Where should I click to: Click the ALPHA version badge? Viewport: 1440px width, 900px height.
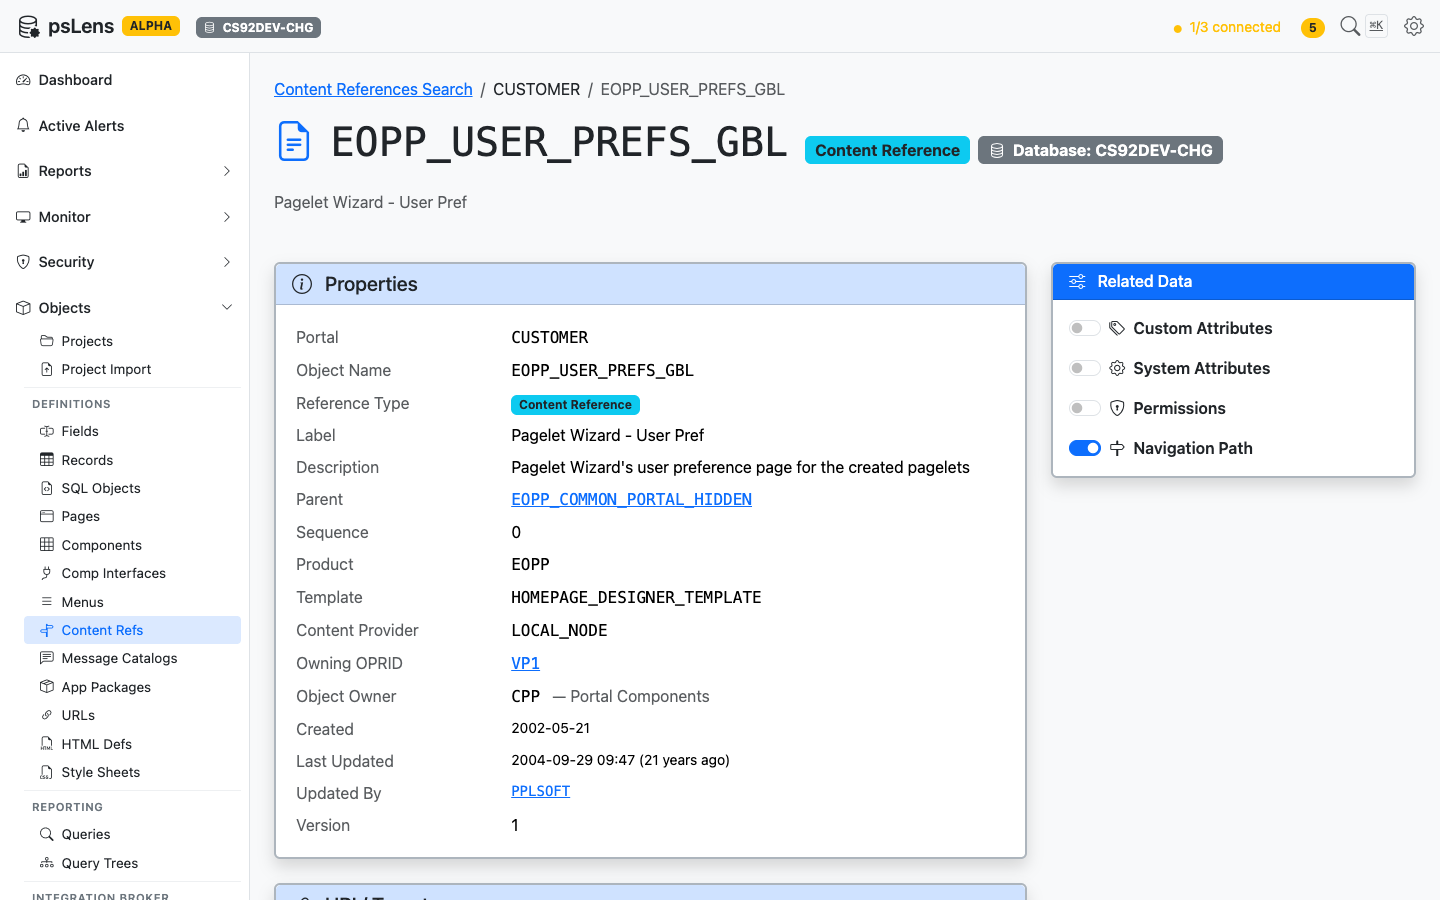151,26
